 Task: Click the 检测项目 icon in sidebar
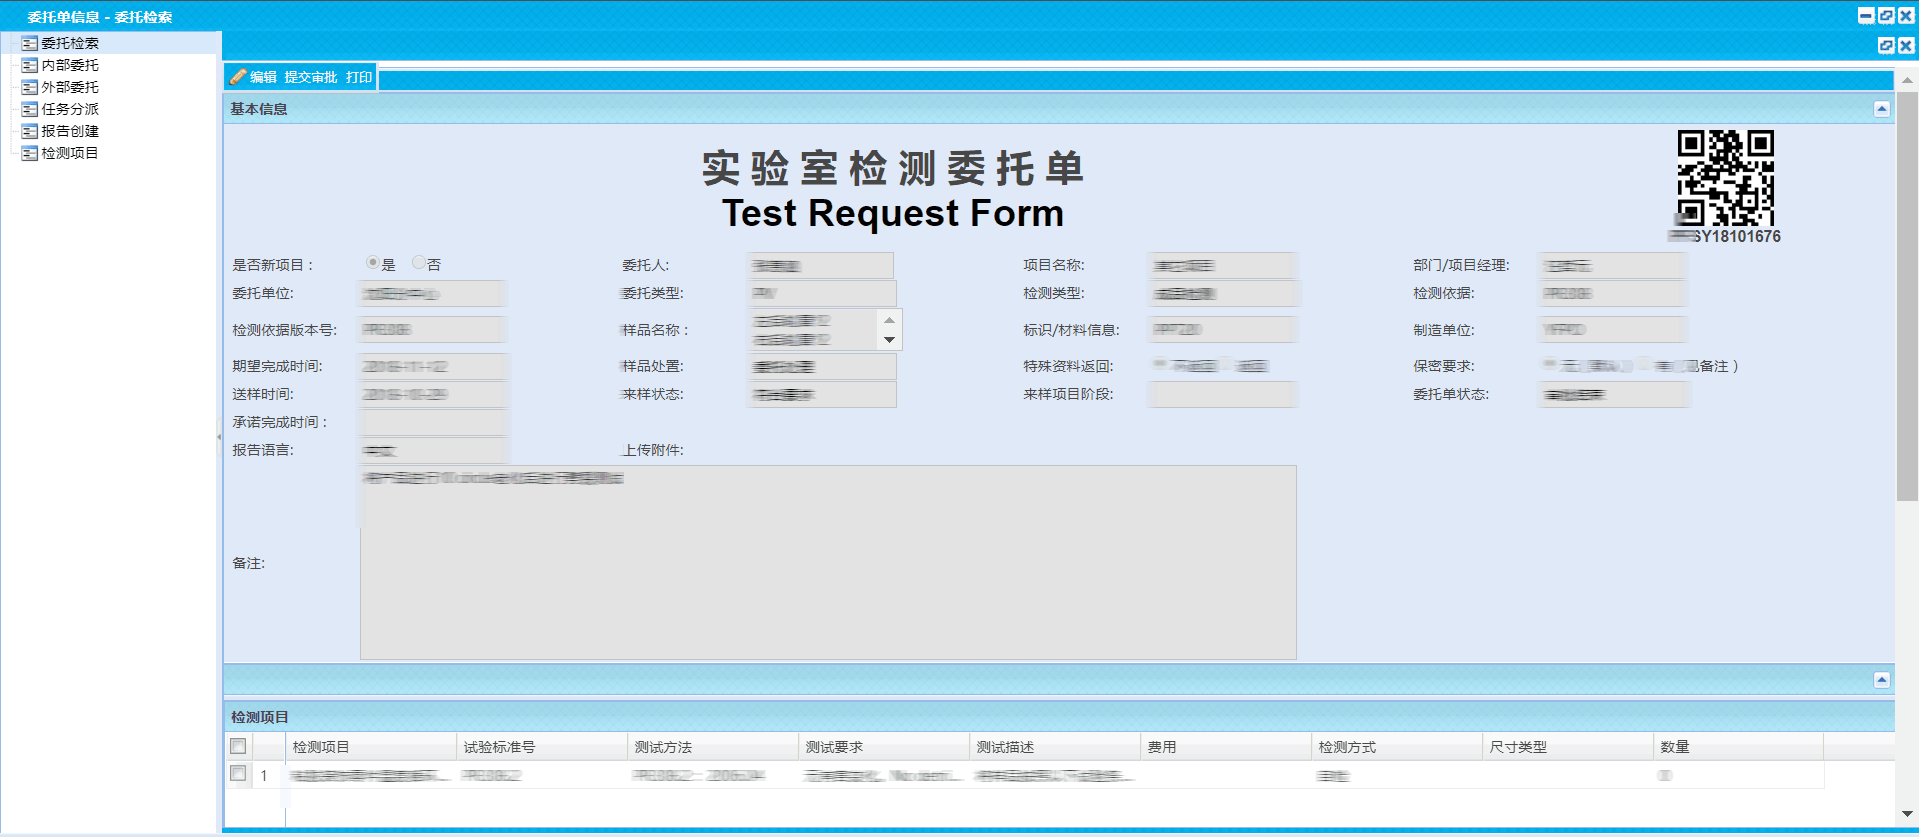pos(30,153)
